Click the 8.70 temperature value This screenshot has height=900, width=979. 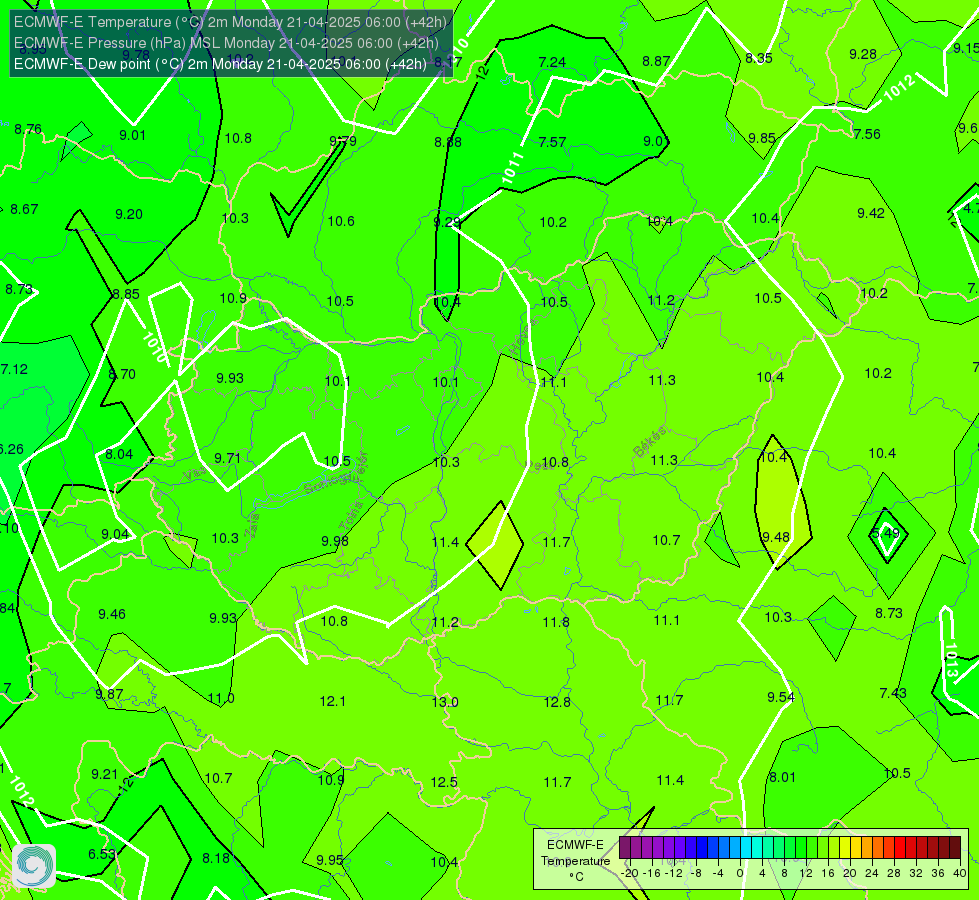point(122,374)
